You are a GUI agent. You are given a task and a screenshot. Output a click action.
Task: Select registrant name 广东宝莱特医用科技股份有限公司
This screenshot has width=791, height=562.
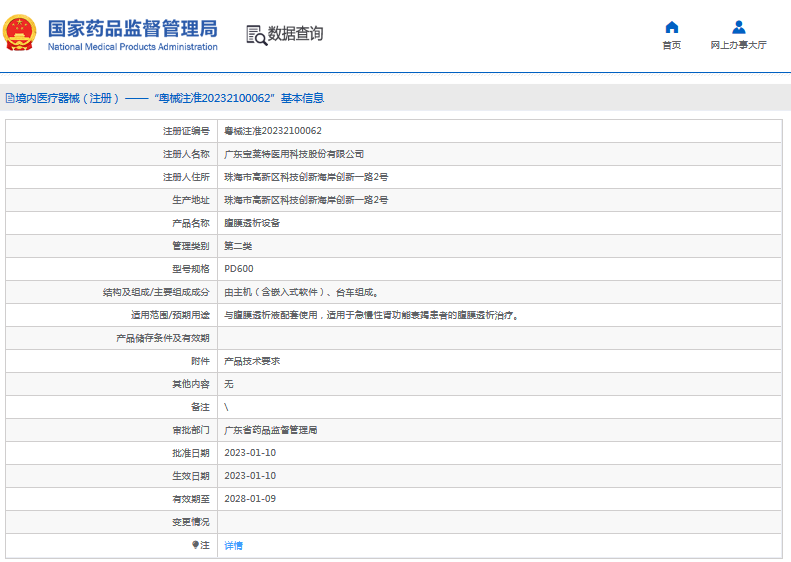[x=294, y=154]
